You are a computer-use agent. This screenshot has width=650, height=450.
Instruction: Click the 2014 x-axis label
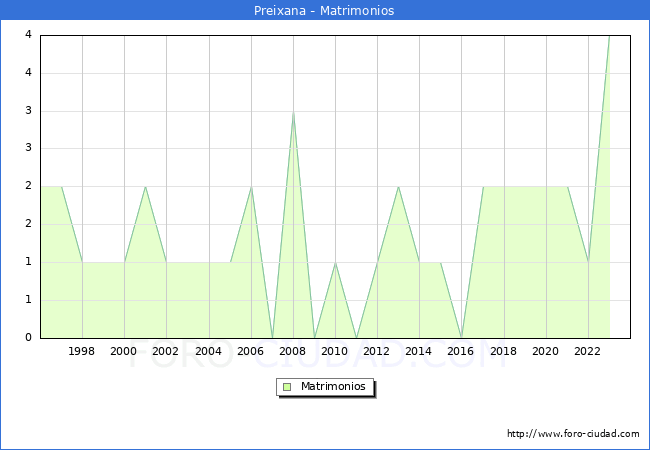pos(418,351)
